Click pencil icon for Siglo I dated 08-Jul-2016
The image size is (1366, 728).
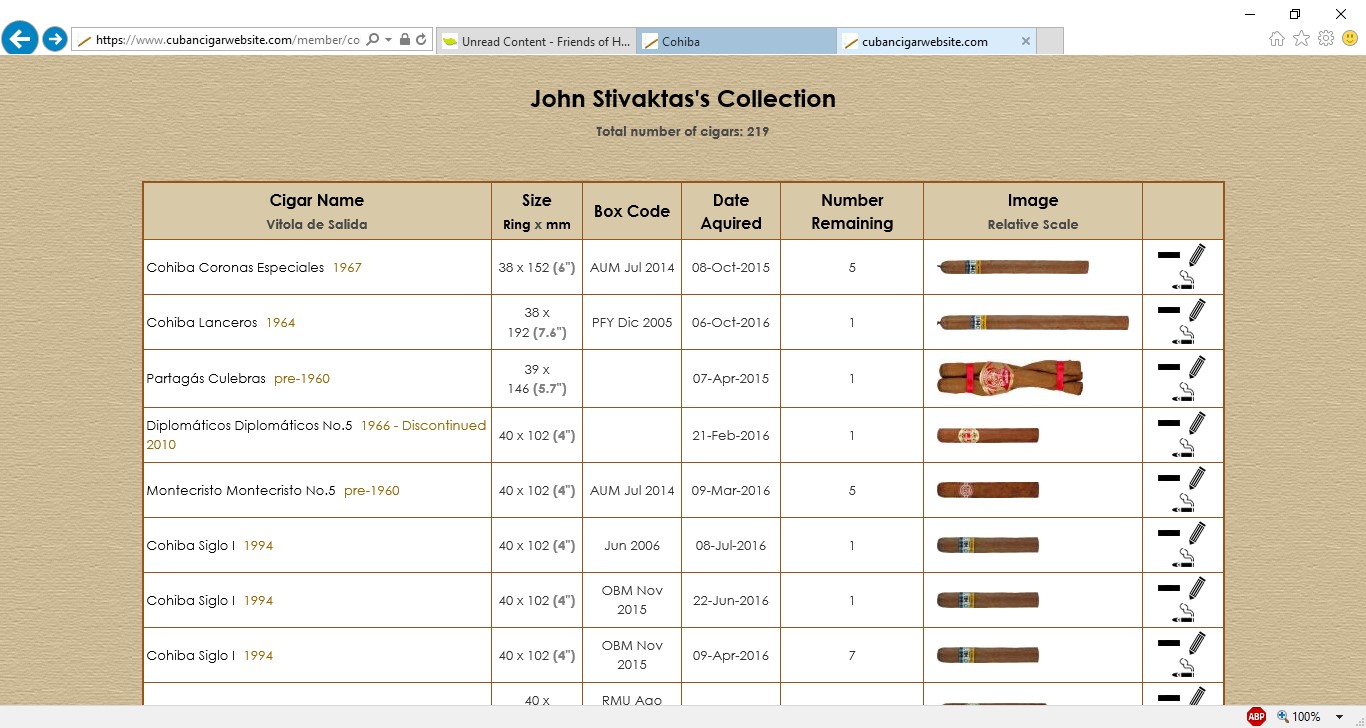point(1197,532)
